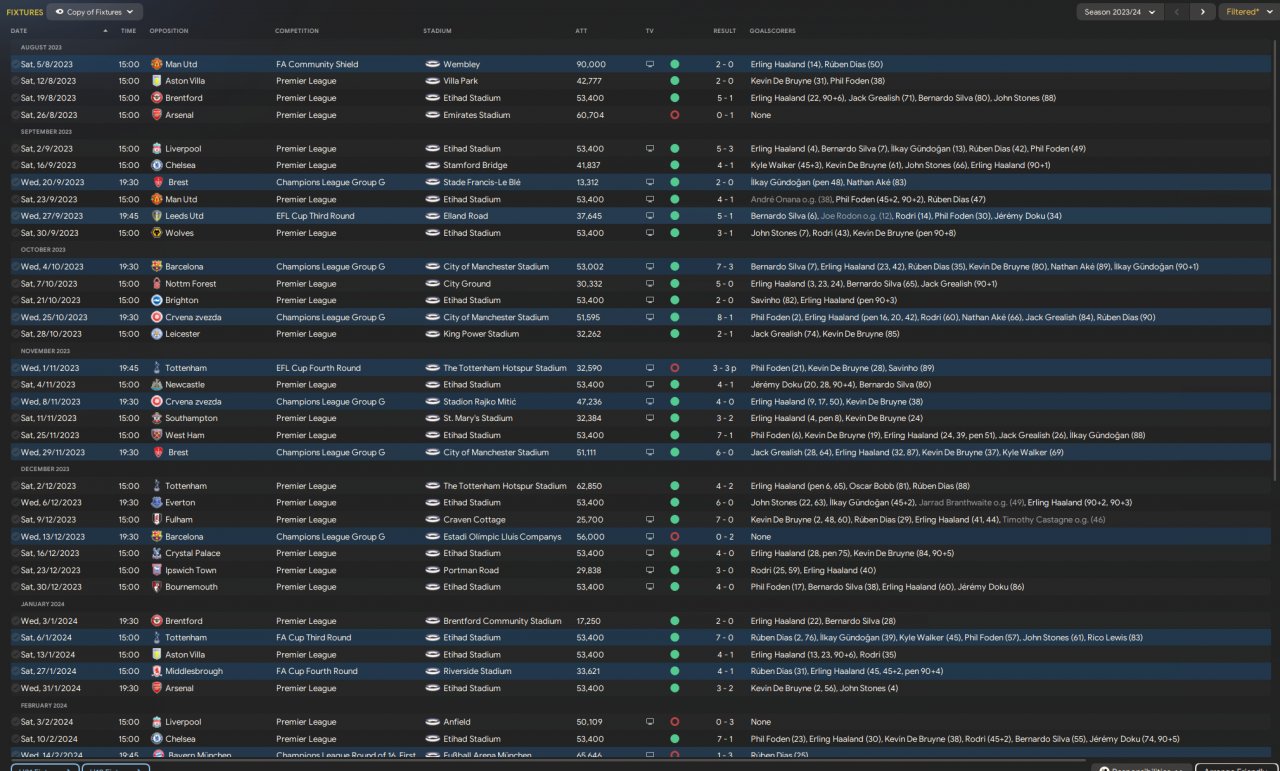Click the Estadi Olímpic Lluís Companys stadium

502,537
